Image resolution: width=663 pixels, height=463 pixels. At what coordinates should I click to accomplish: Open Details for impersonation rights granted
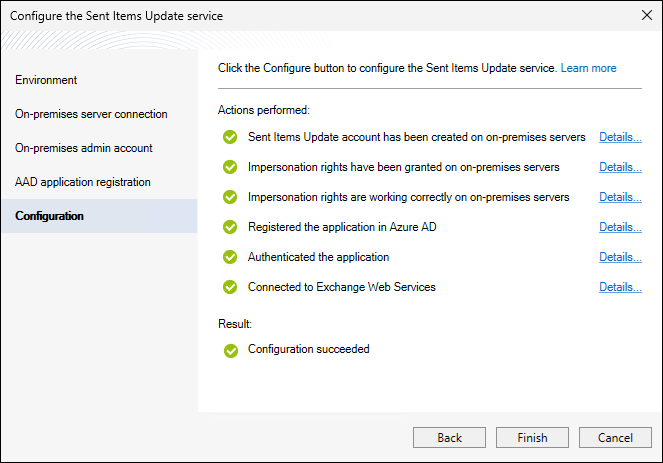[x=620, y=167]
